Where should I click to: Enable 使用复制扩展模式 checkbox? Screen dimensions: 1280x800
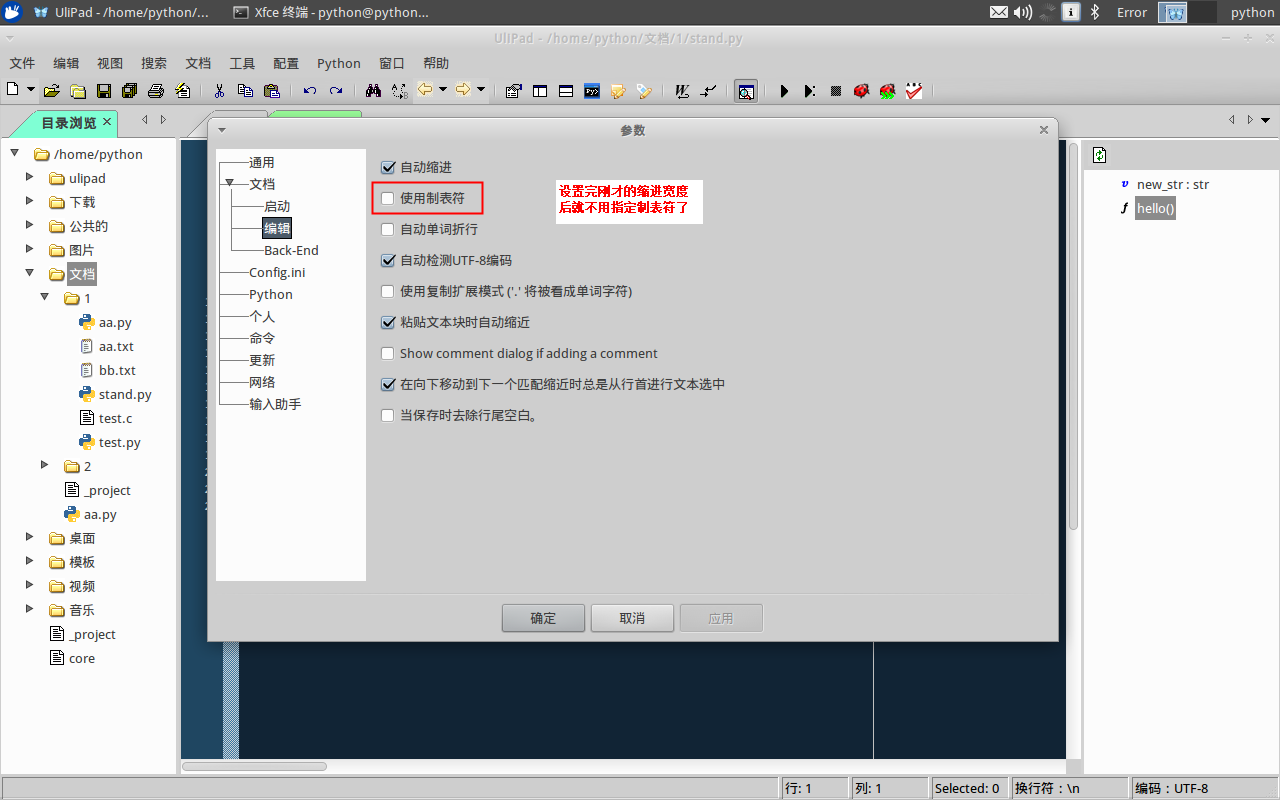click(x=388, y=291)
